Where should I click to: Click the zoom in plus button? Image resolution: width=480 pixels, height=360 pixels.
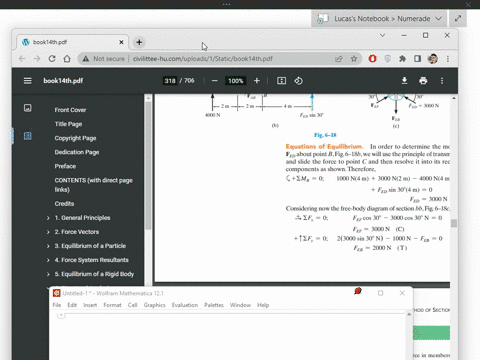257,81
